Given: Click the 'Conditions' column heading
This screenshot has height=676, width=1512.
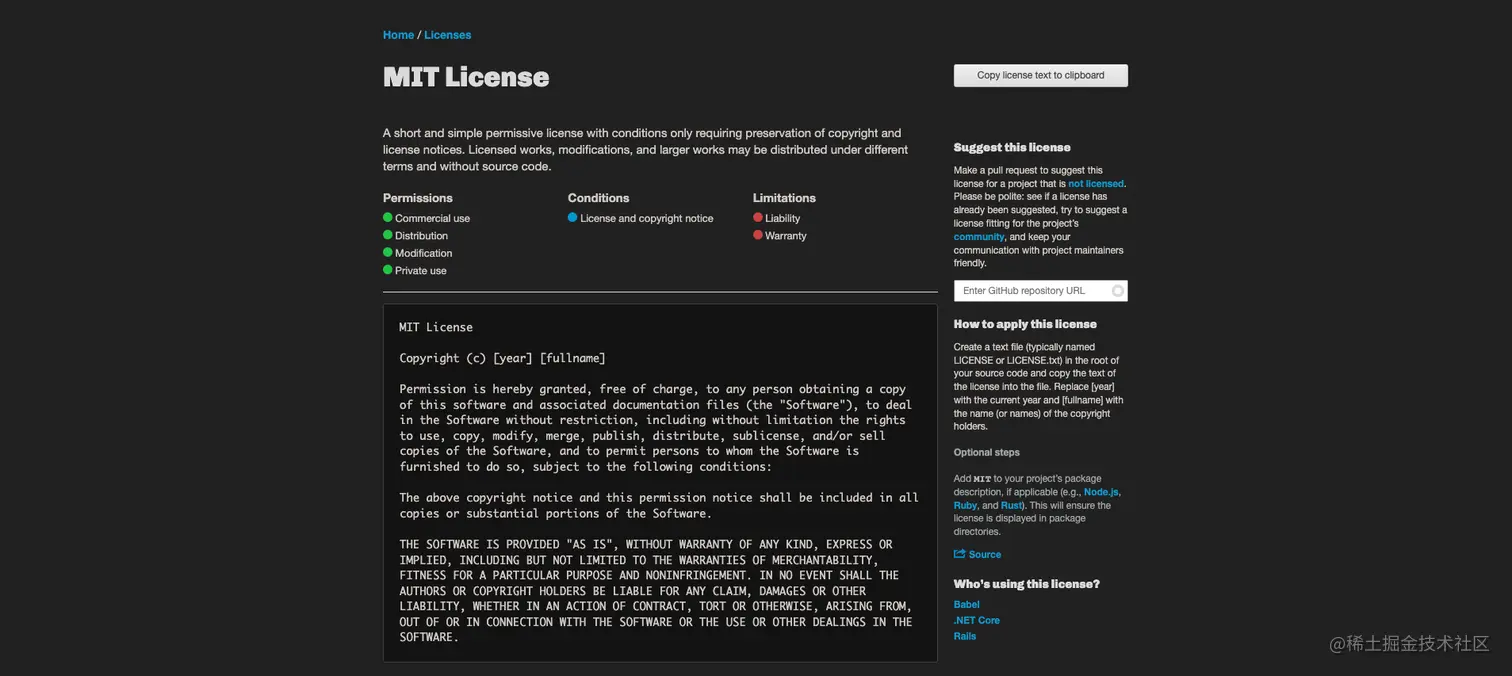Looking at the screenshot, I should [x=598, y=198].
